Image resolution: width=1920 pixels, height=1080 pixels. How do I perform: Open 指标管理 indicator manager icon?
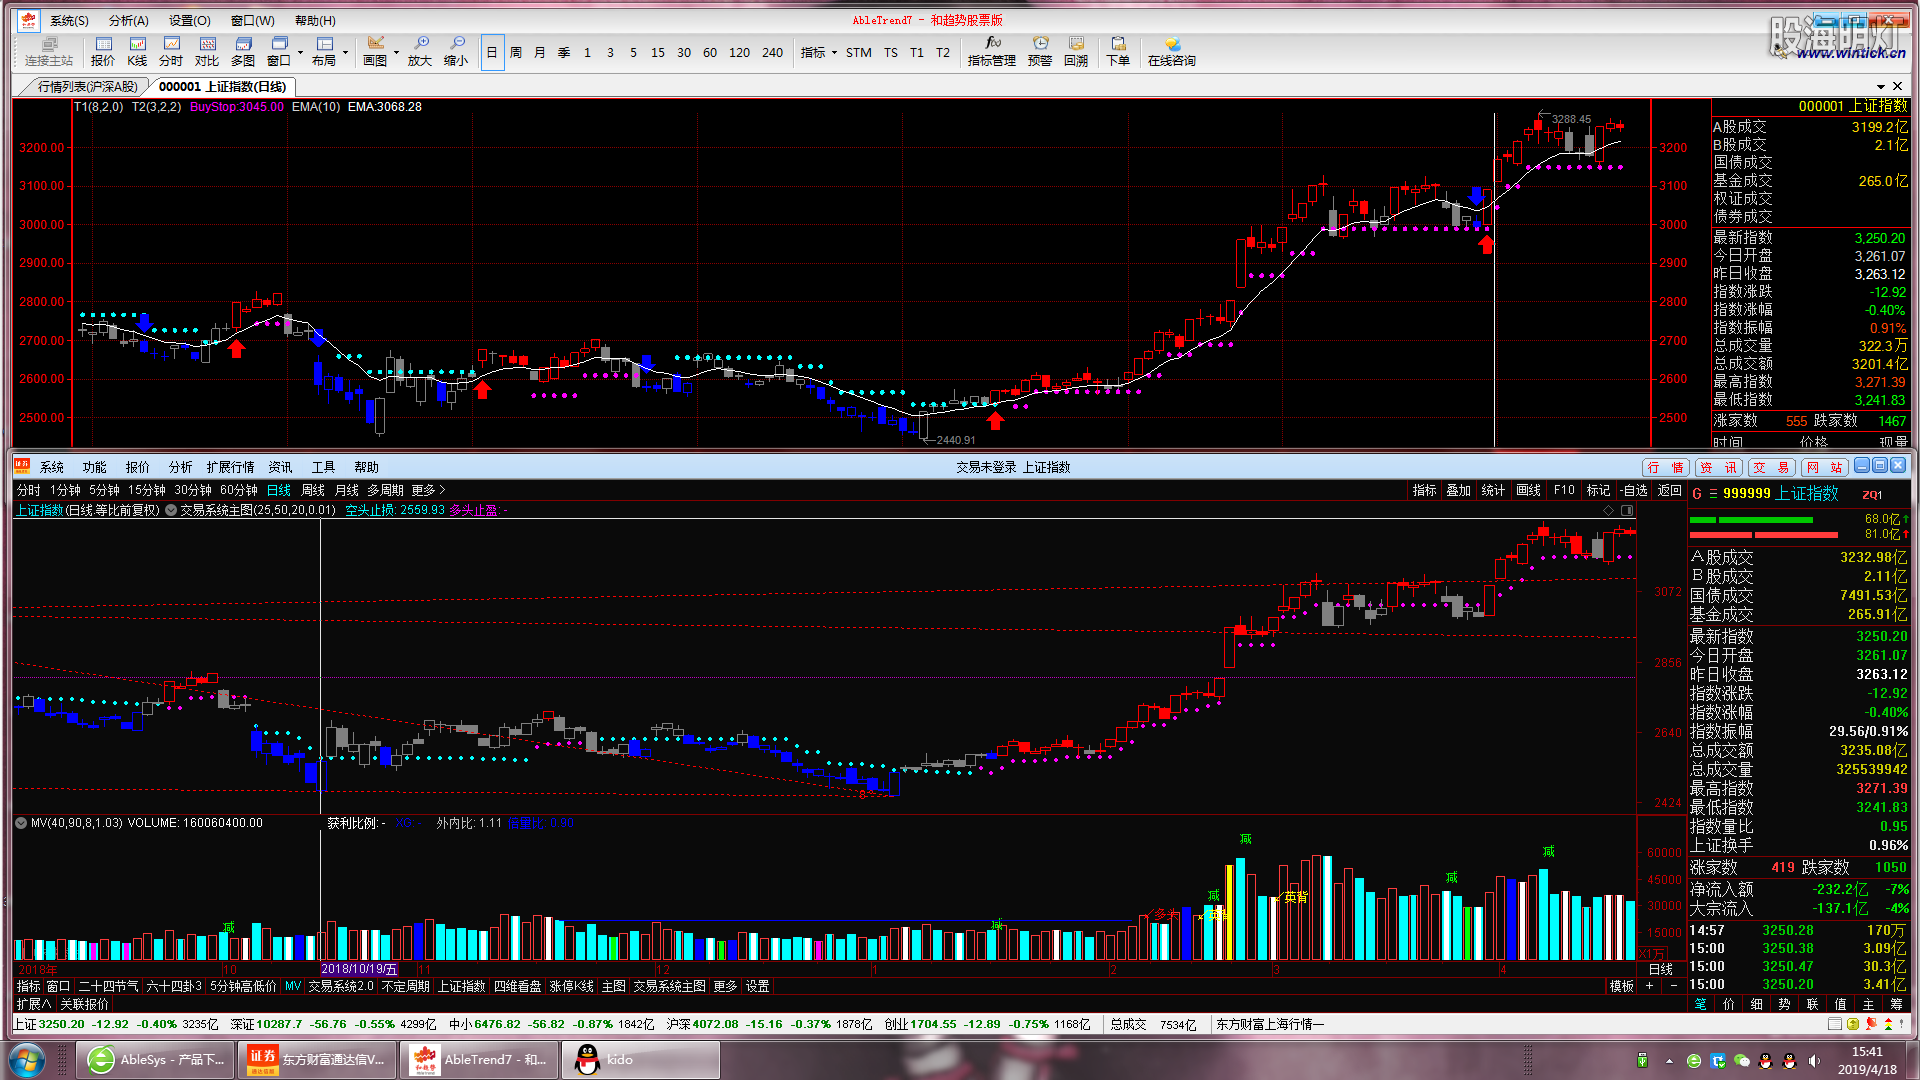pyautogui.click(x=992, y=51)
